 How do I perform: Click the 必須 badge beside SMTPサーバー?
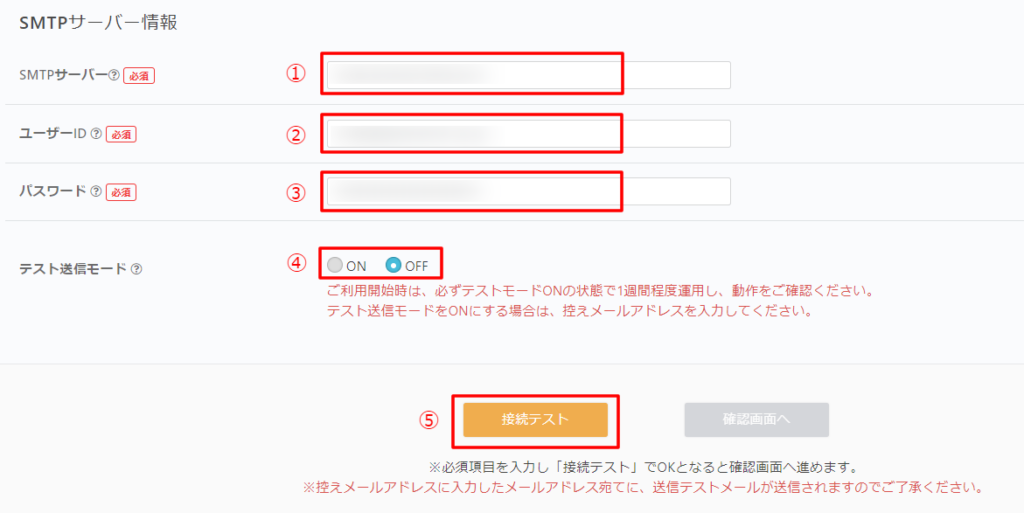click(x=138, y=76)
